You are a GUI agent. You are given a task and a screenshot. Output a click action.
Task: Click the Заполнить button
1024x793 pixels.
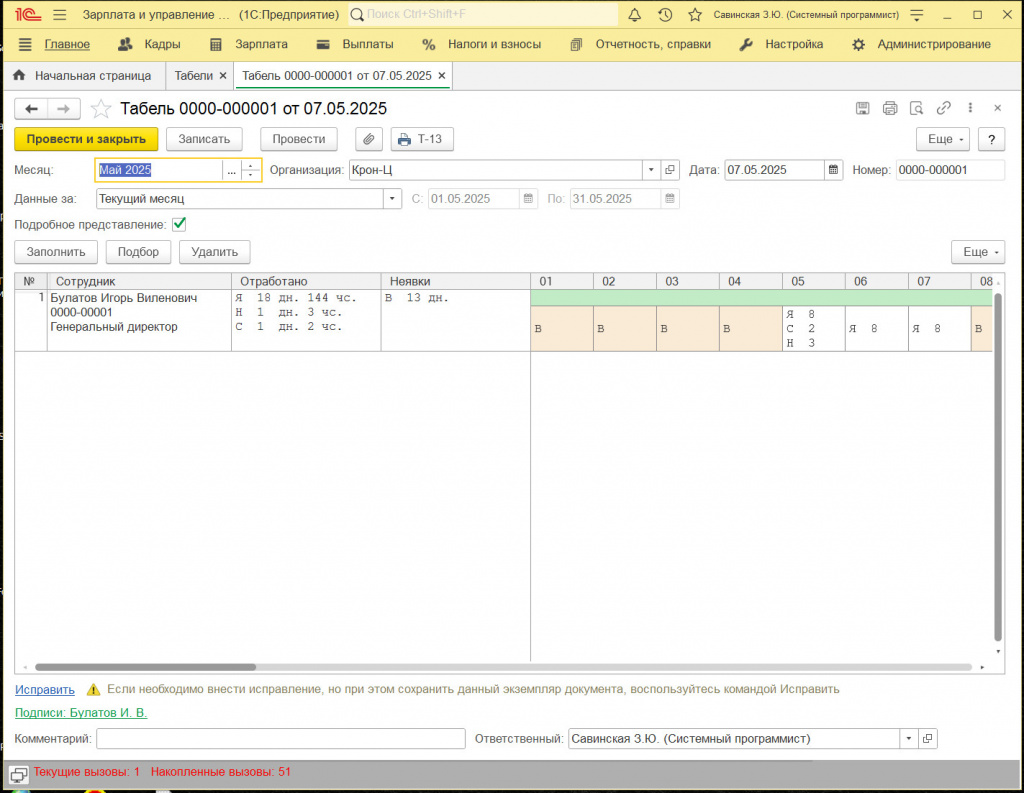tap(56, 252)
